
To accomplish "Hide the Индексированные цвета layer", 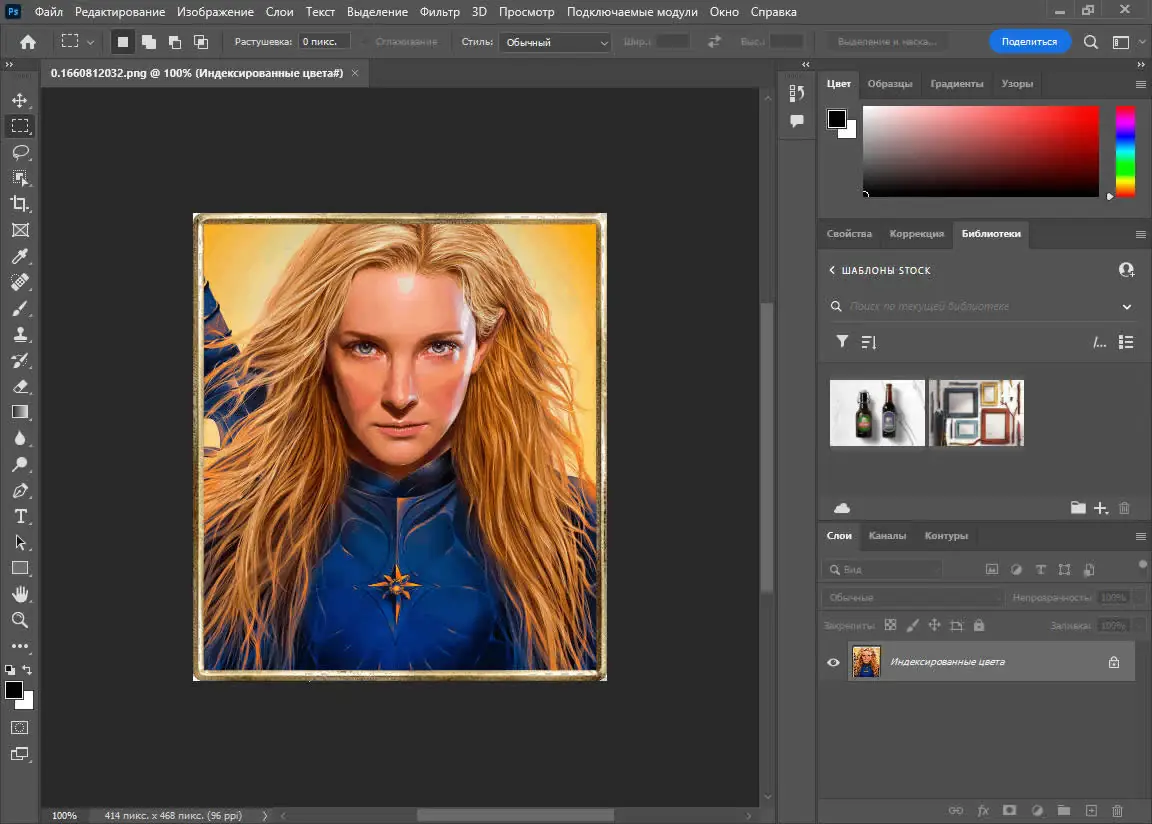I will coord(832,661).
